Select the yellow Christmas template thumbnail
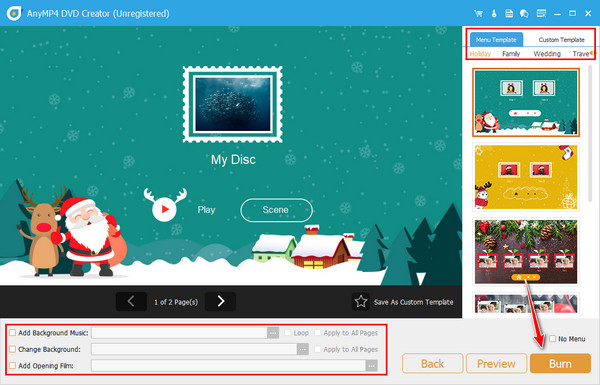The height and width of the screenshot is (385, 600). (x=526, y=177)
